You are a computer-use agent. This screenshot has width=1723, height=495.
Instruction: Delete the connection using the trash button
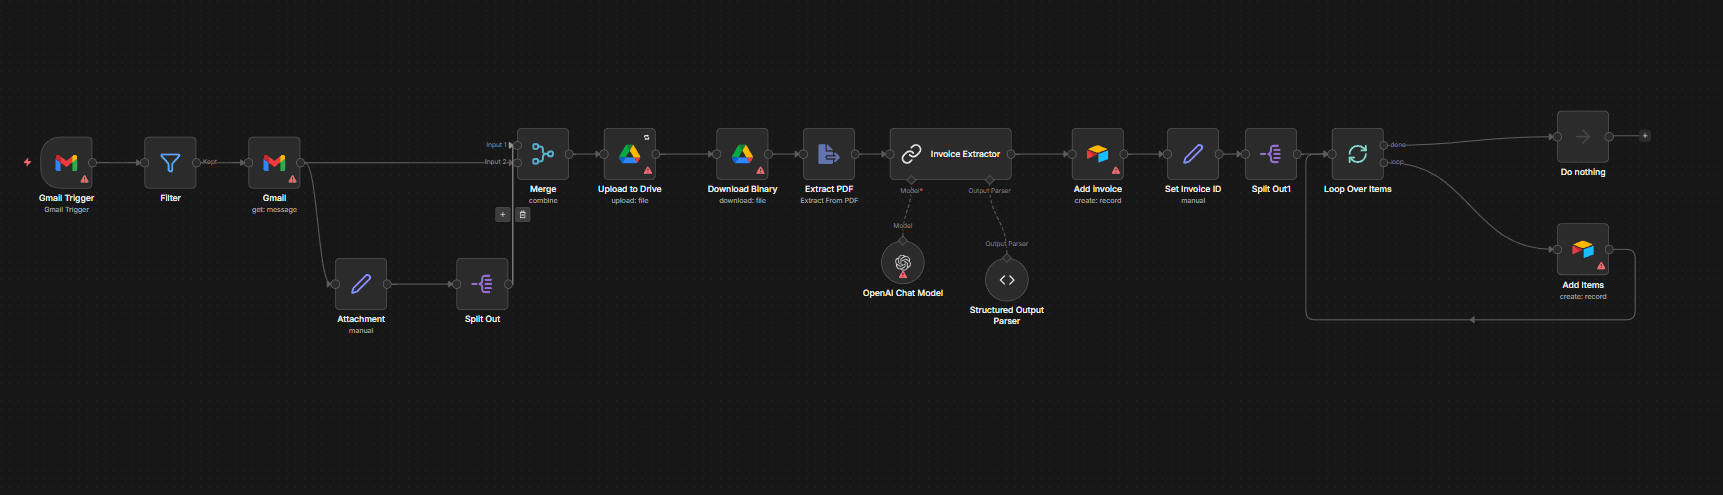(x=523, y=214)
